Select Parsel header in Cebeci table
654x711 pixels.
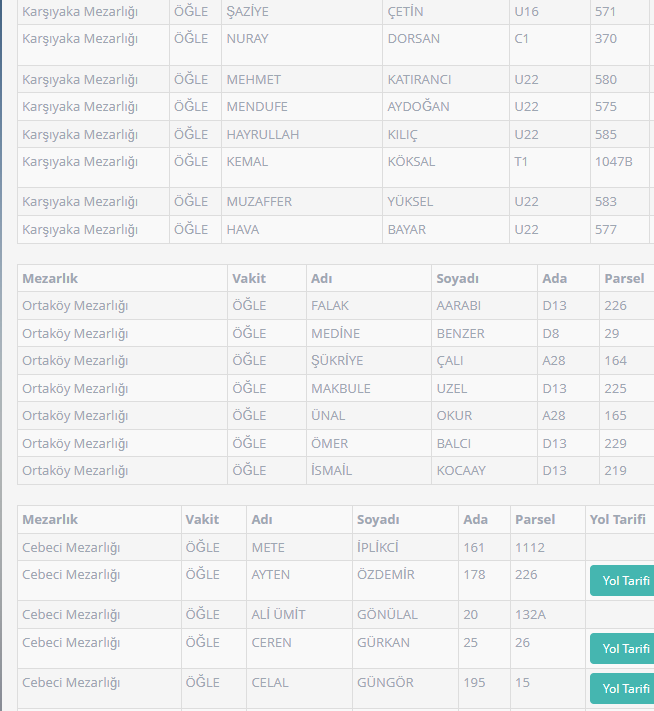coord(533,519)
